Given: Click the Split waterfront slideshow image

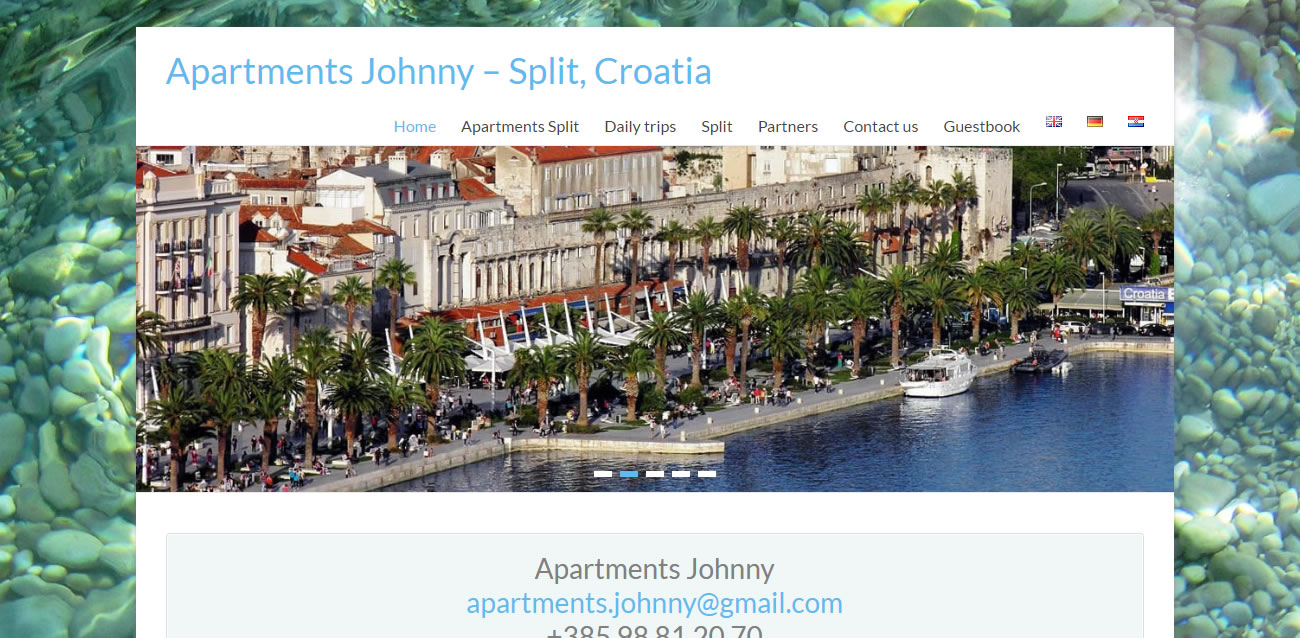Looking at the screenshot, I should (655, 319).
